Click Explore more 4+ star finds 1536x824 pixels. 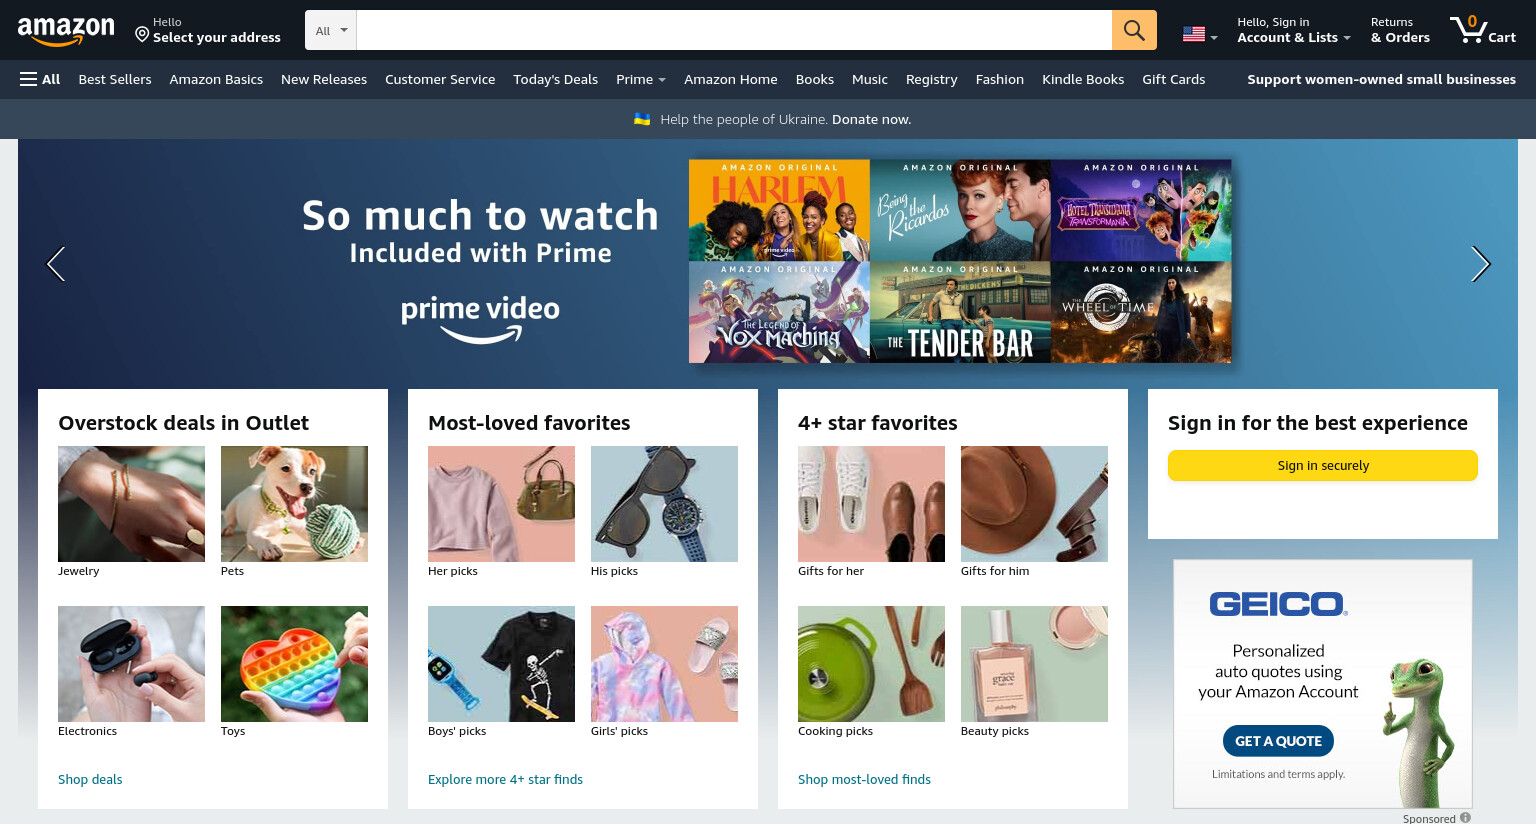click(505, 779)
